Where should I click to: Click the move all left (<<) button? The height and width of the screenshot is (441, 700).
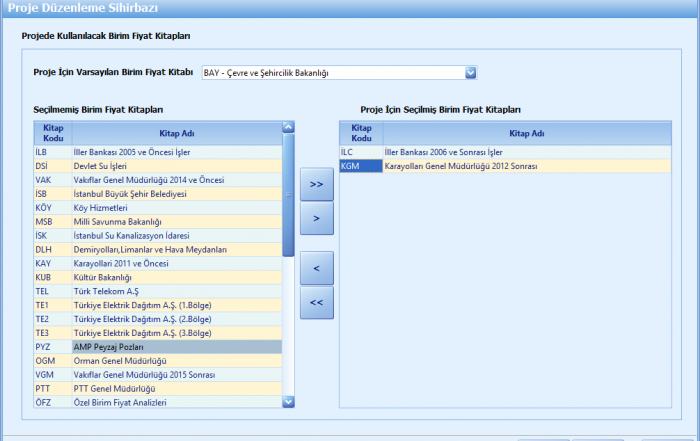316,302
